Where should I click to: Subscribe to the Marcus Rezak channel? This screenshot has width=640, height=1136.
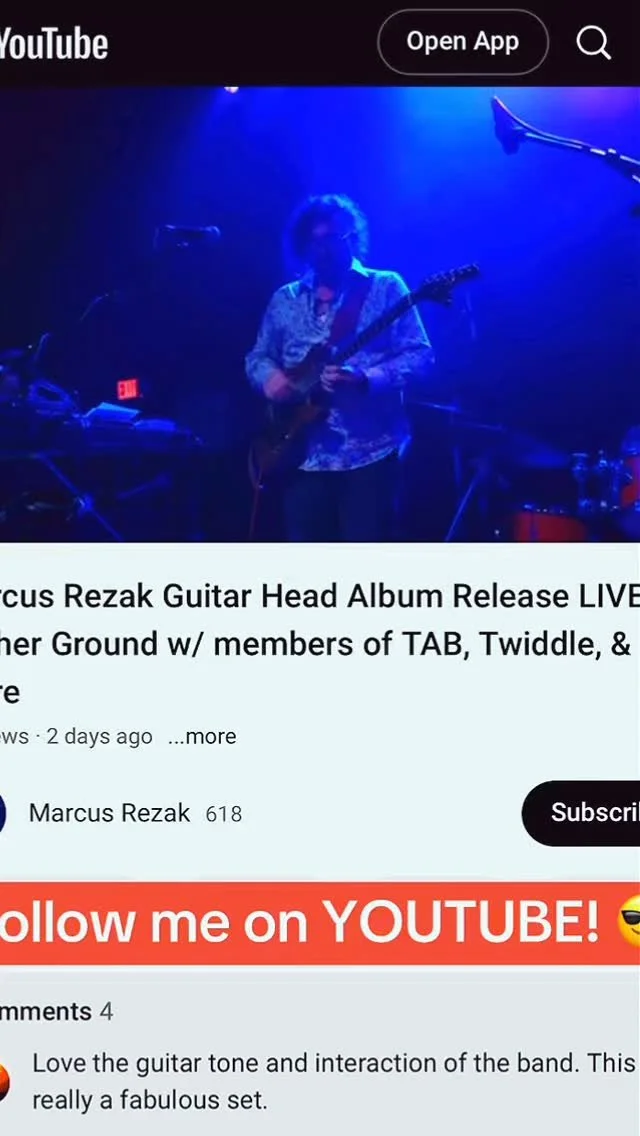tap(581, 813)
